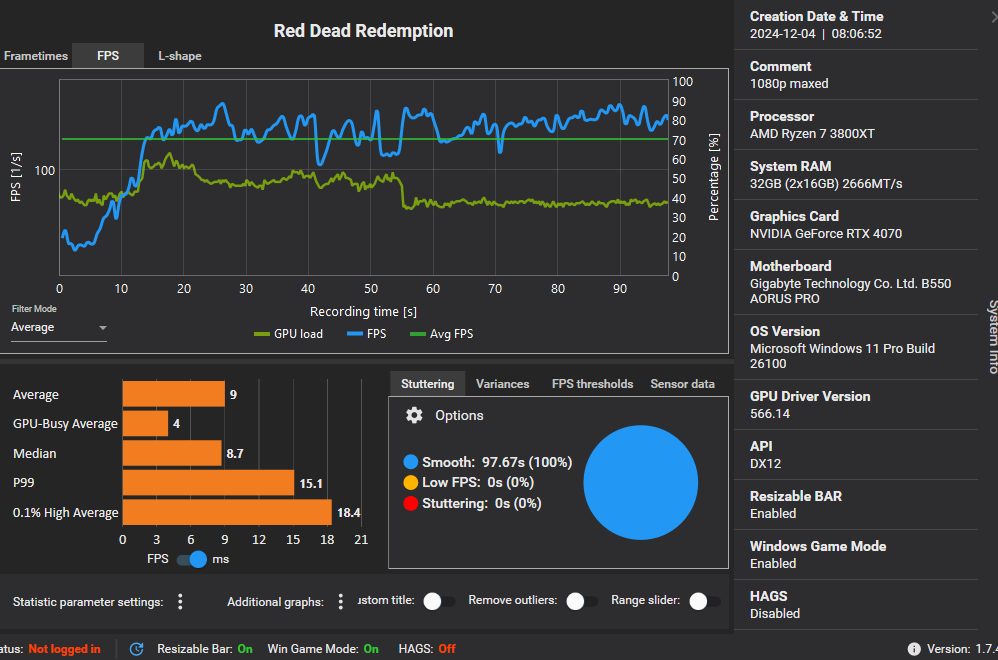Image resolution: width=998 pixels, height=660 pixels.
Task: Click the GPU Driver Version 566.14
Action: pos(770,414)
